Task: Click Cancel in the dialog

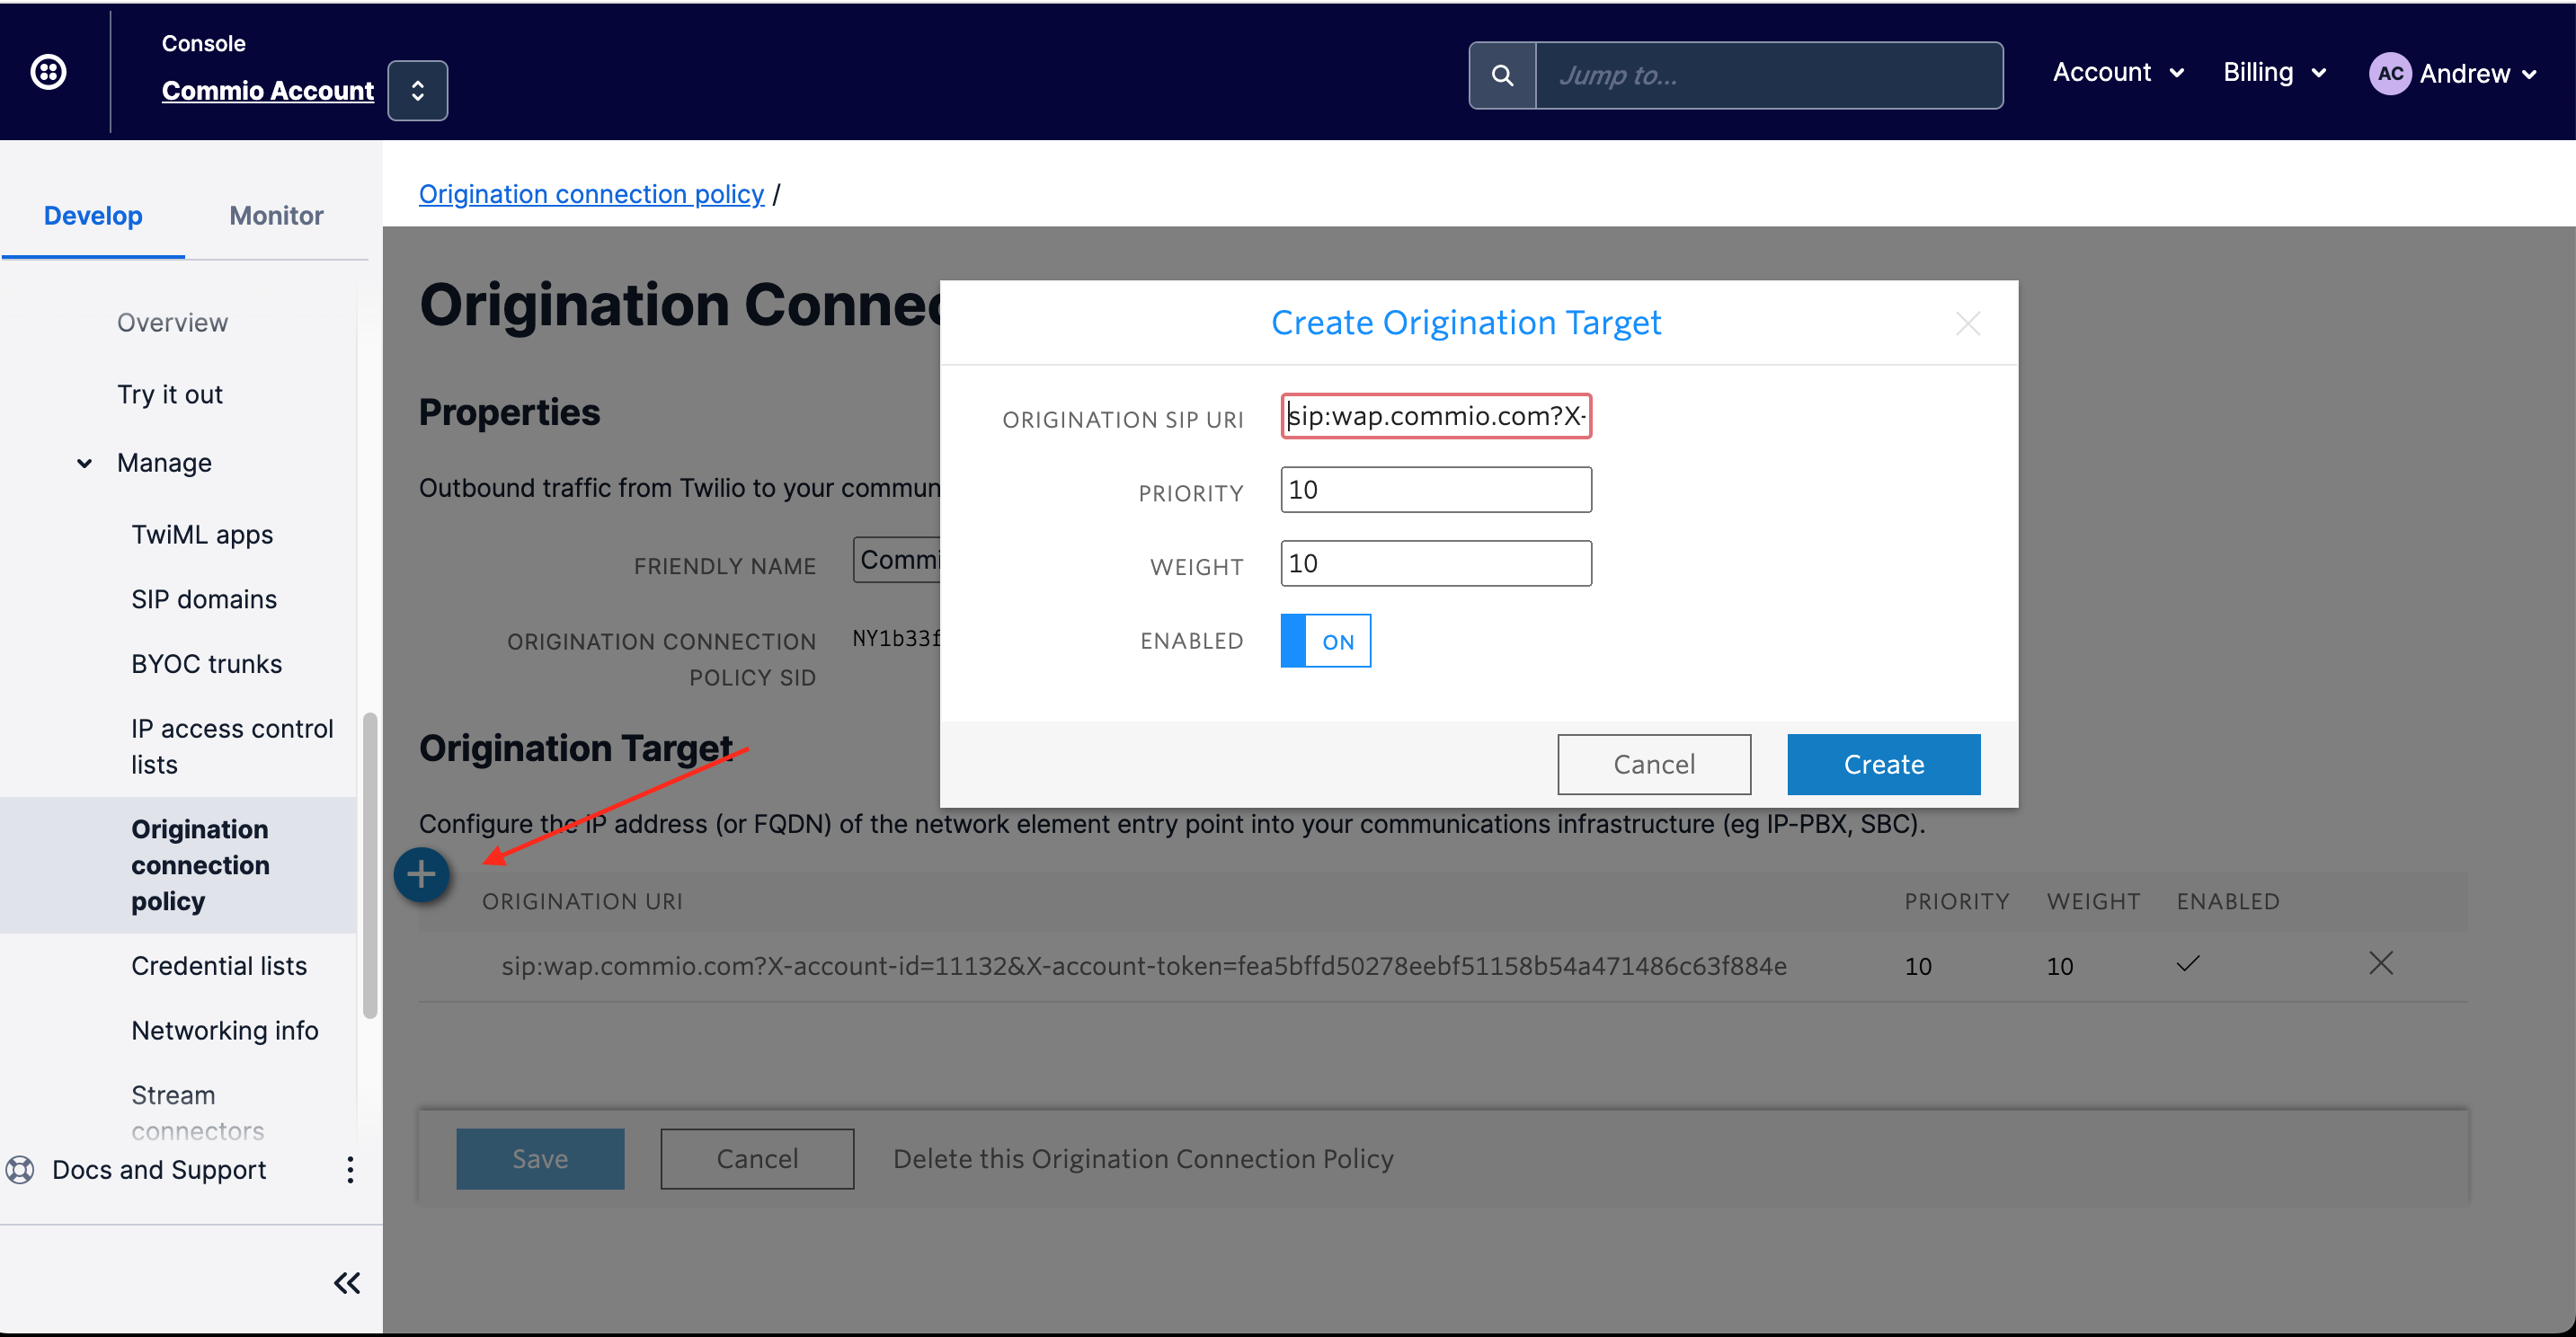Action: click(1653, 764)
